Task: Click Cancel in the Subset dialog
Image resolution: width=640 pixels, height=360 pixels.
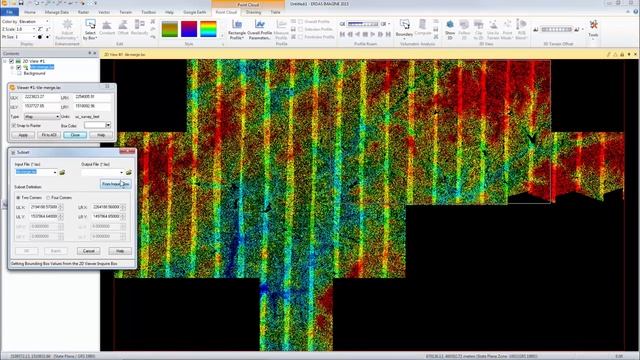Action: click(x=89, y=251)
